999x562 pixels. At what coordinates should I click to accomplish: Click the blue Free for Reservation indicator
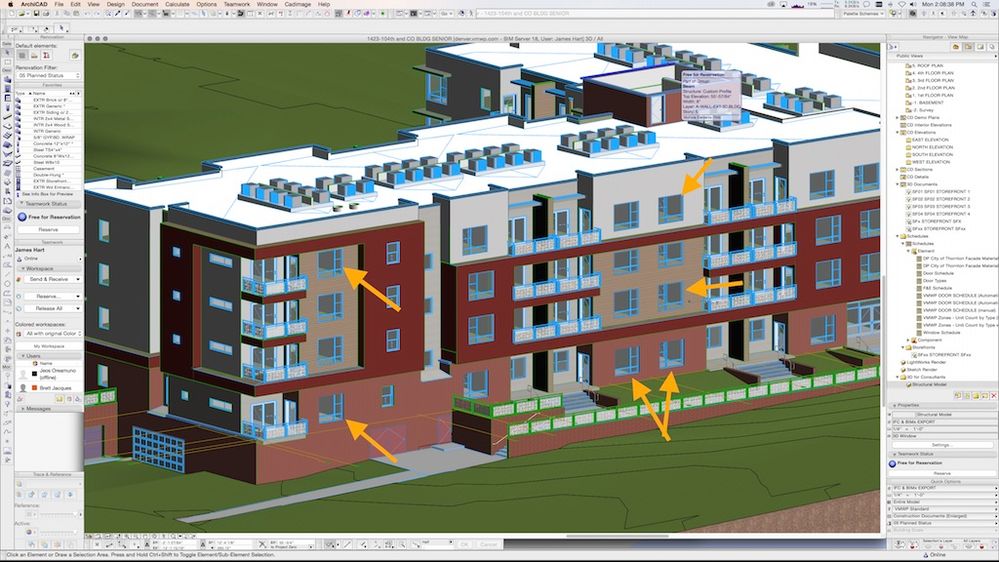(x=22, y=217)
